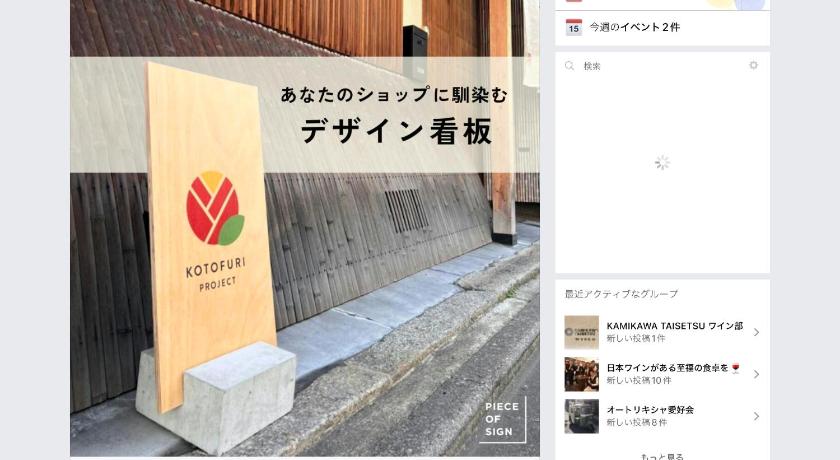Click the PIECE OF SIGN logo on the ad
Viewport: 840px width, 460px height.
pos(502,419)
